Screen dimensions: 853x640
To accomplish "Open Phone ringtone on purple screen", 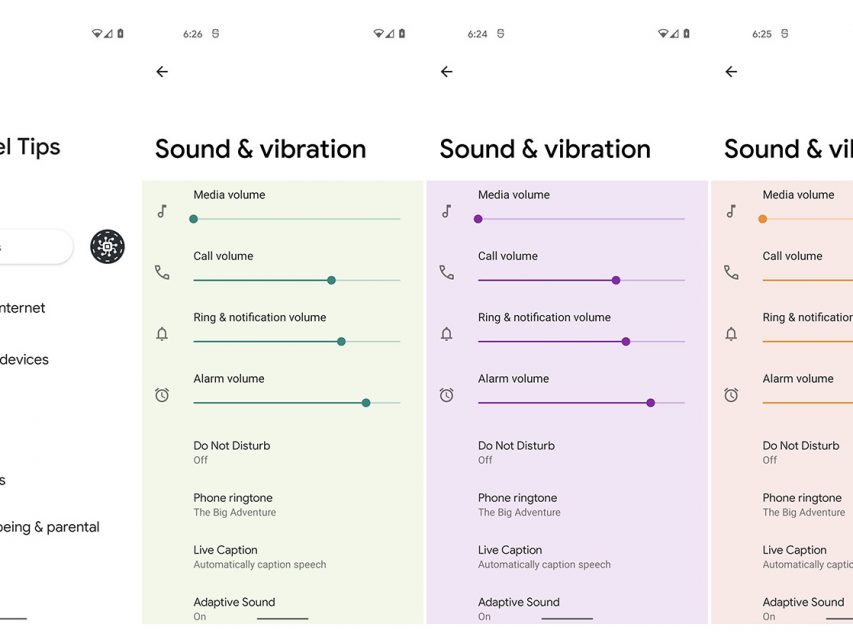I will tap(517, 504).
